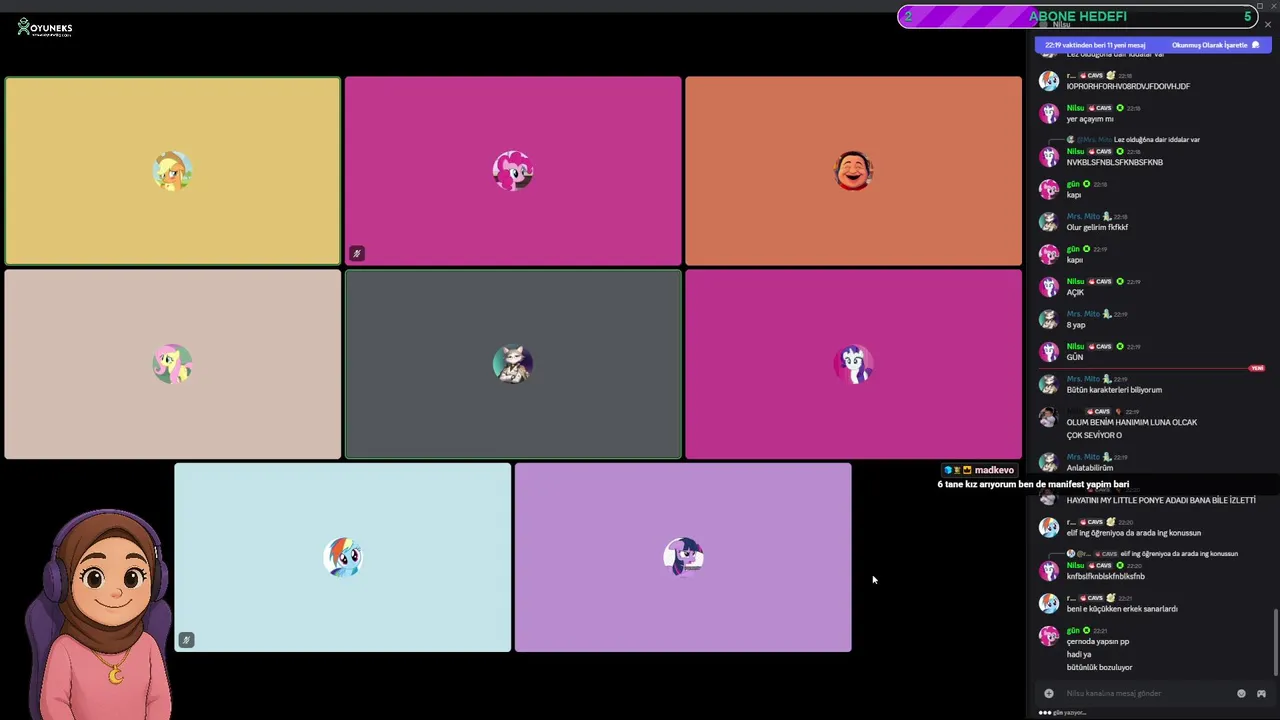Click muted microphone icon on pink Pinkie Pie tile

click(357, 254)
